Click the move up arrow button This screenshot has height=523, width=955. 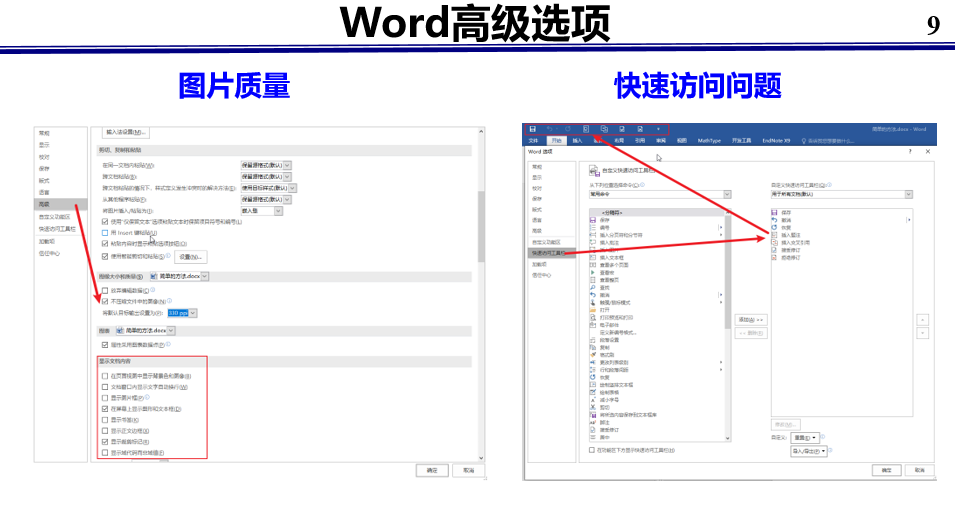click(x=923, y=320)
